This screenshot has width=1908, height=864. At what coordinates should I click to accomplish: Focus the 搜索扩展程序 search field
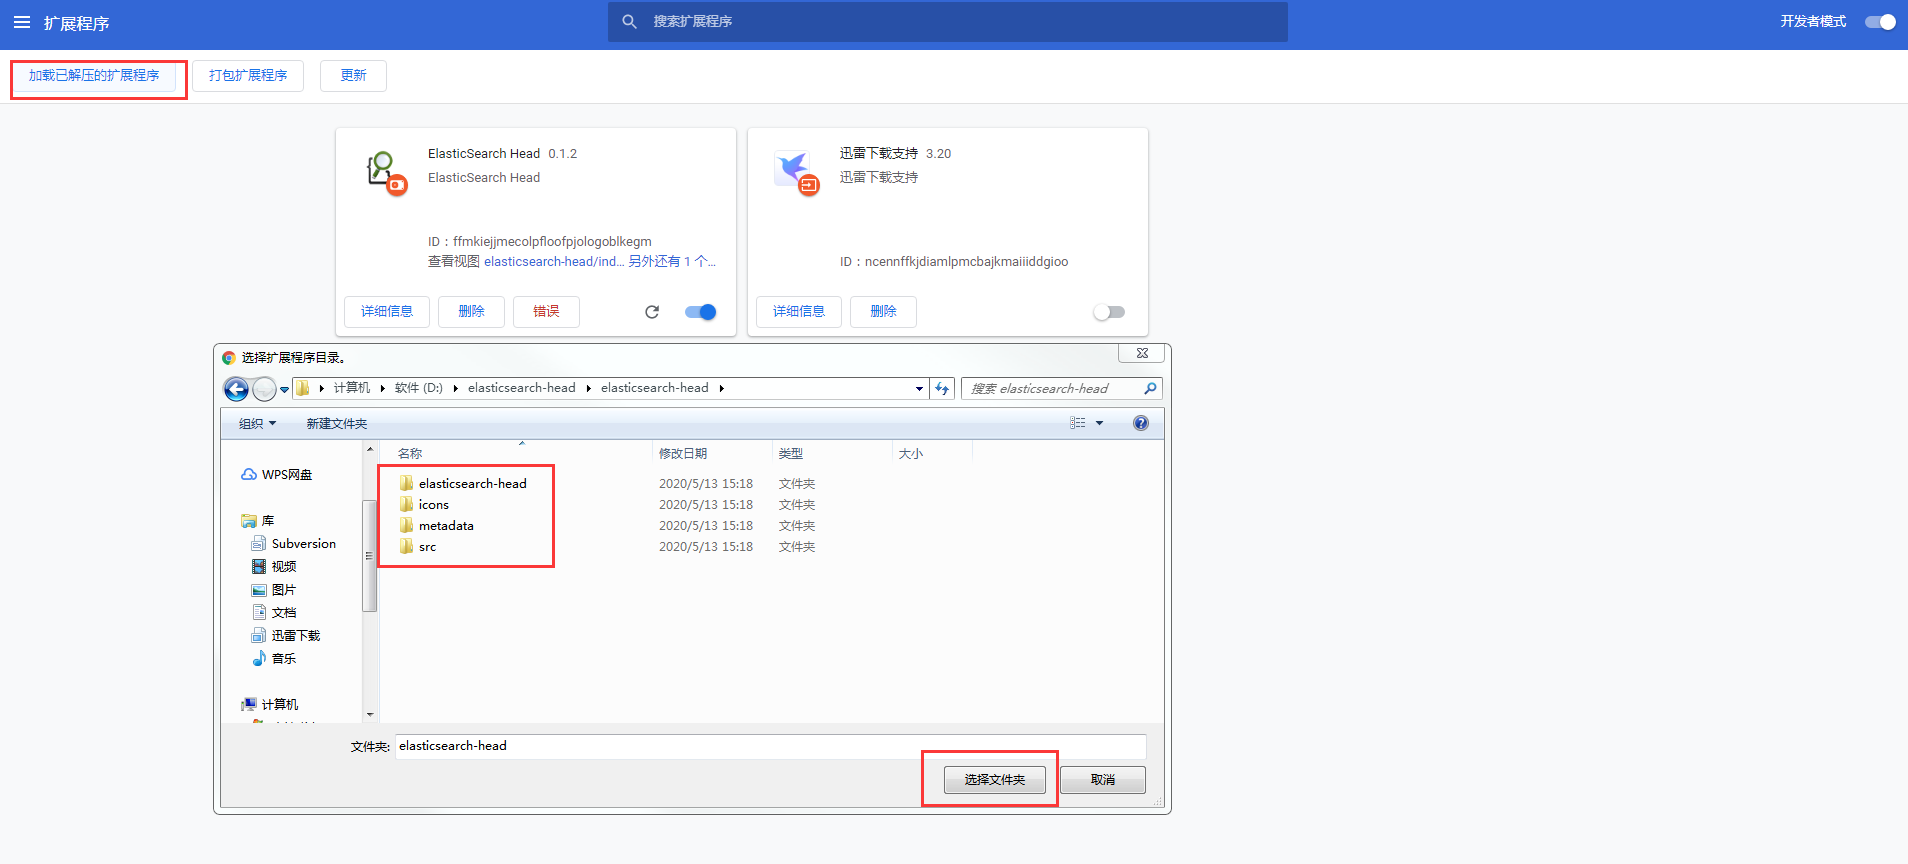tap(948, 21)
